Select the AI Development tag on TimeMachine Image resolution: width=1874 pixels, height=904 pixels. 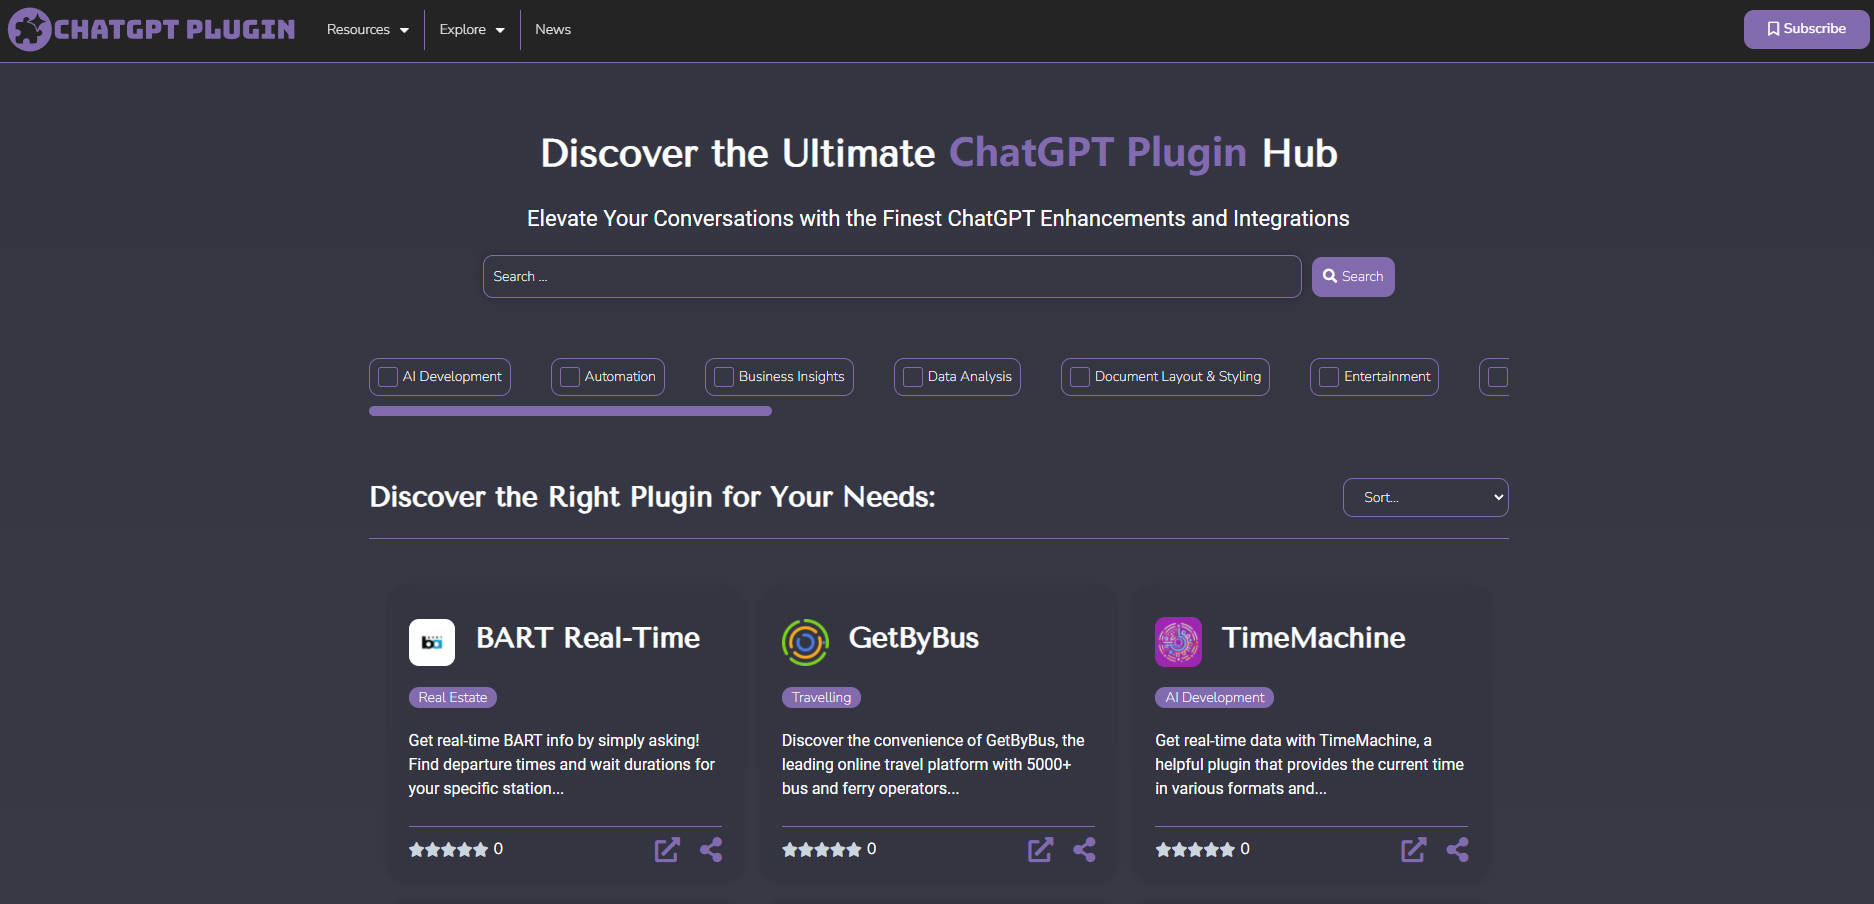[x=1214, y=697]
